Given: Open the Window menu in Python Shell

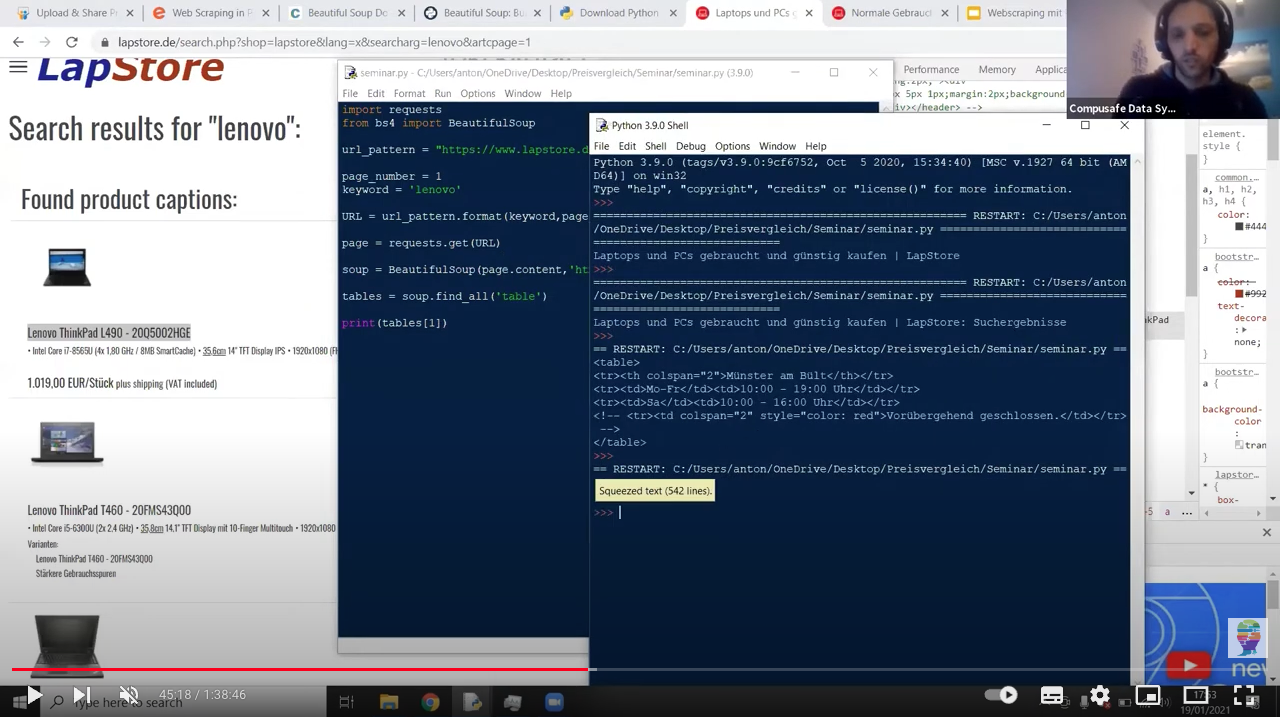Looking at the screenshot, I should [777, 146].
